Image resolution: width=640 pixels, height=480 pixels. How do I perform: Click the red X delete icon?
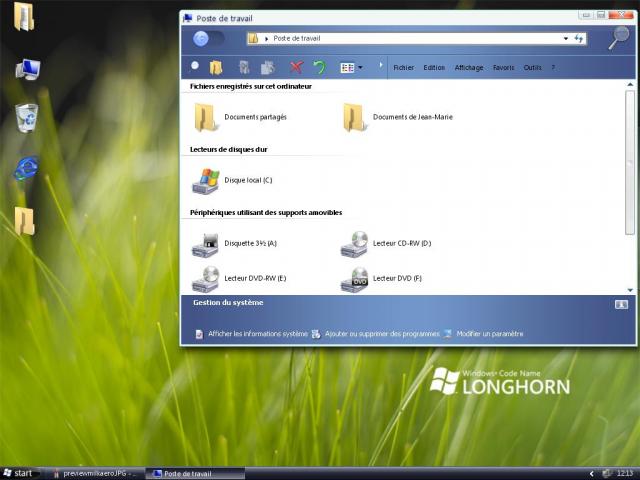tap(297, 67)
